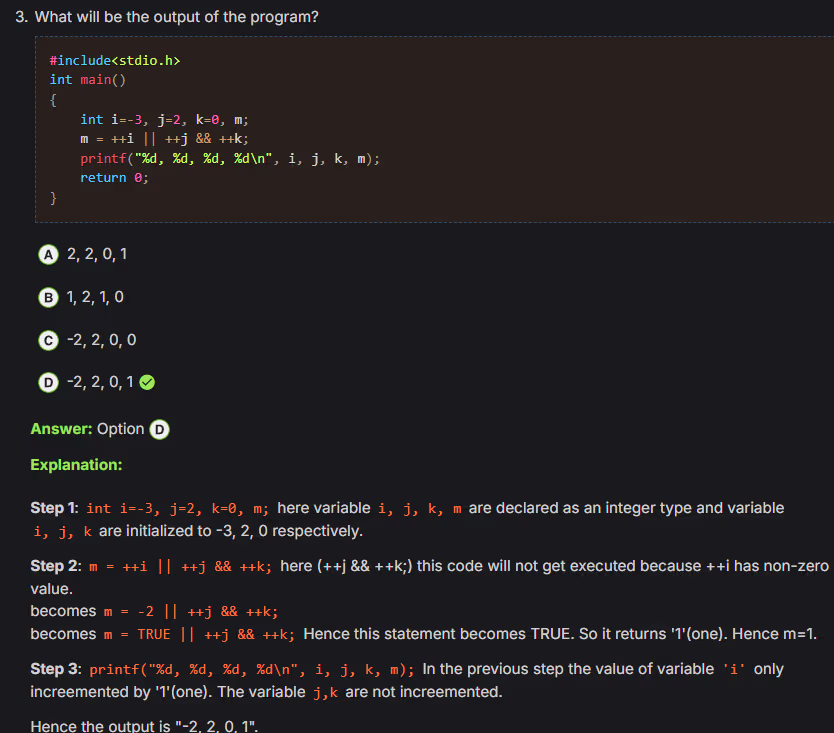The height and width of the screenshot is (733, 834).
Task: Click the green "Answer:" label
Action: click(61, 429)
